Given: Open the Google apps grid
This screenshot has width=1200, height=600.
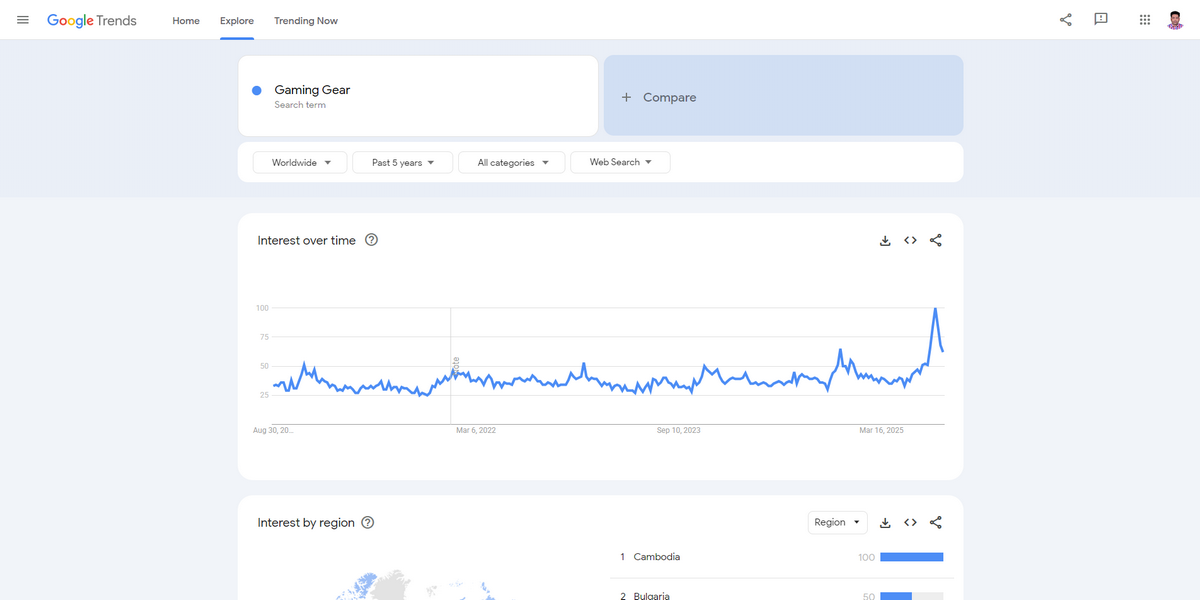Looking at the screenshot, I should coord(1145,19).
